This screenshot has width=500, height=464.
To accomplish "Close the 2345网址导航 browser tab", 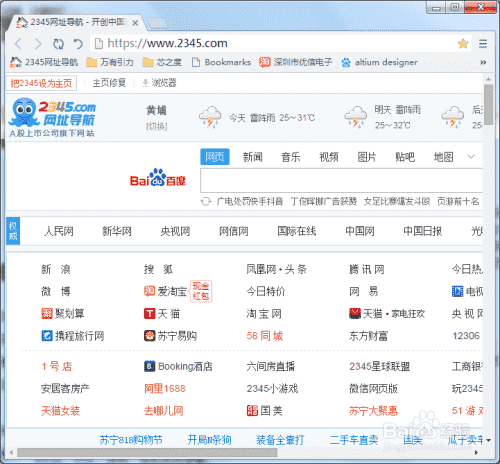I will click(135, 23).
